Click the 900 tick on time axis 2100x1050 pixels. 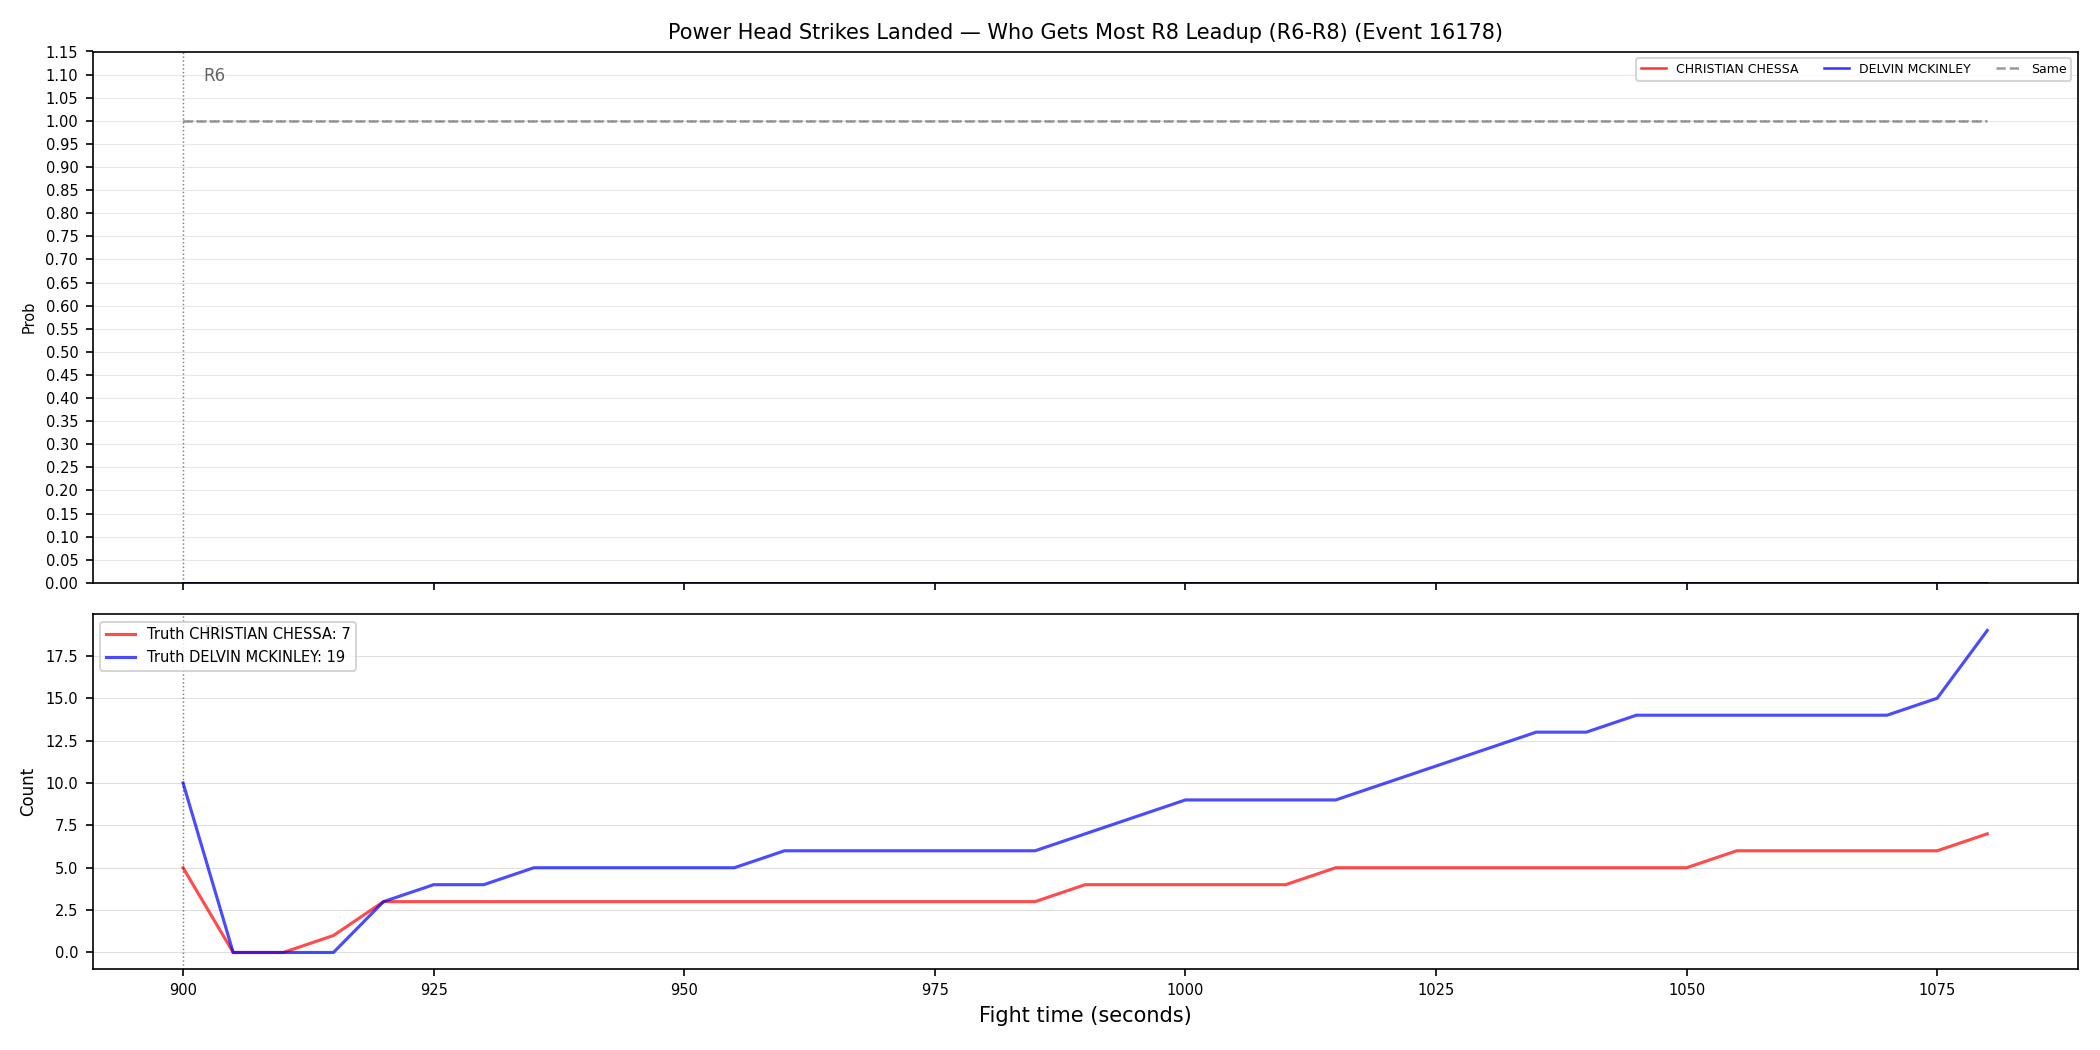[x=183, y=990]
